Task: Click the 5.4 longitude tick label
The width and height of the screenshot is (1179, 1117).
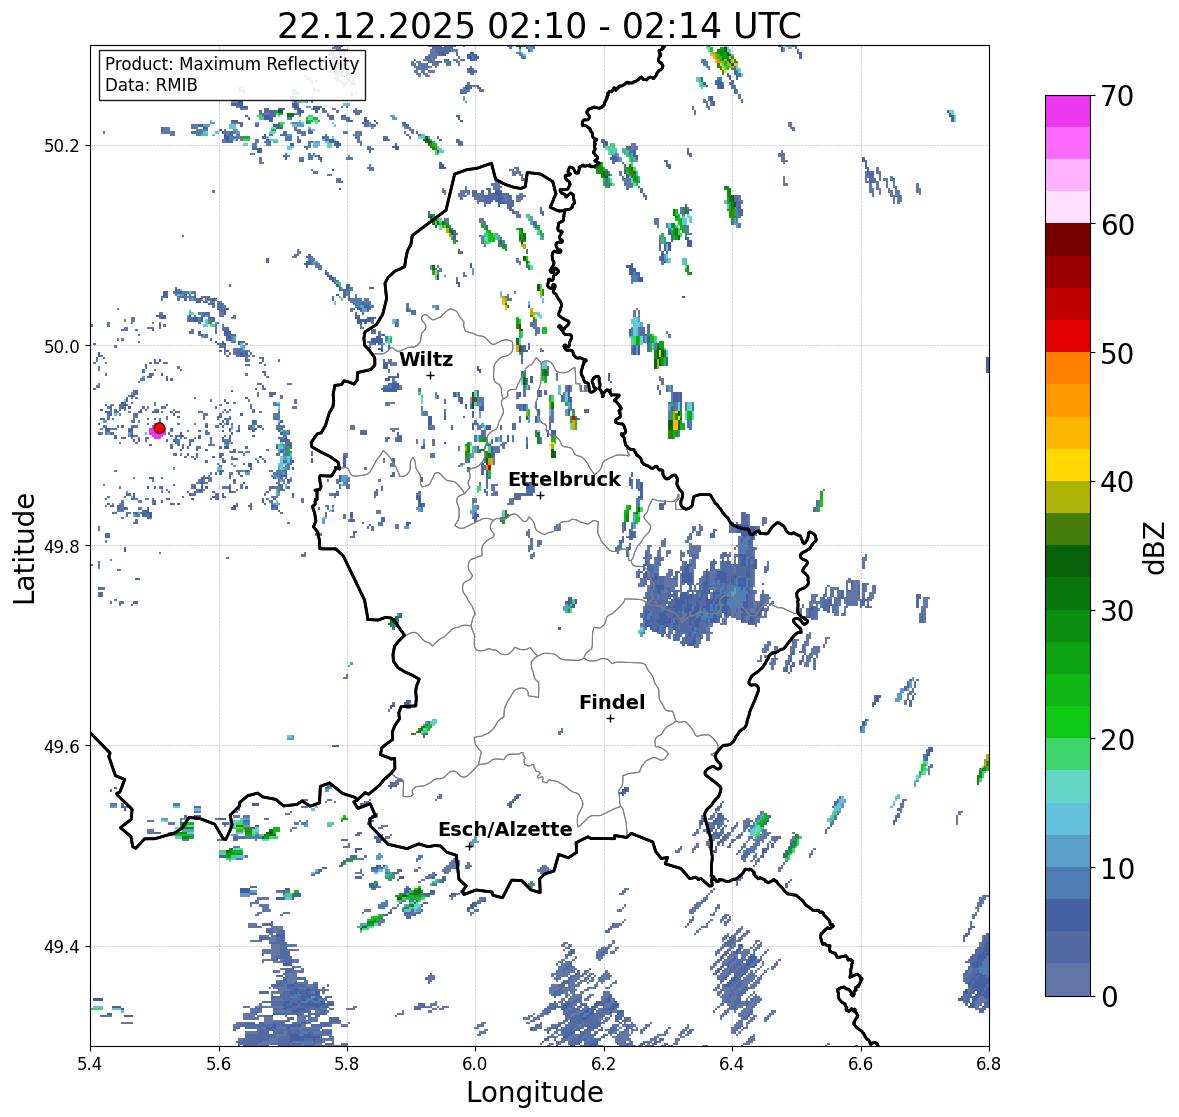Action: pos(90,1063)
